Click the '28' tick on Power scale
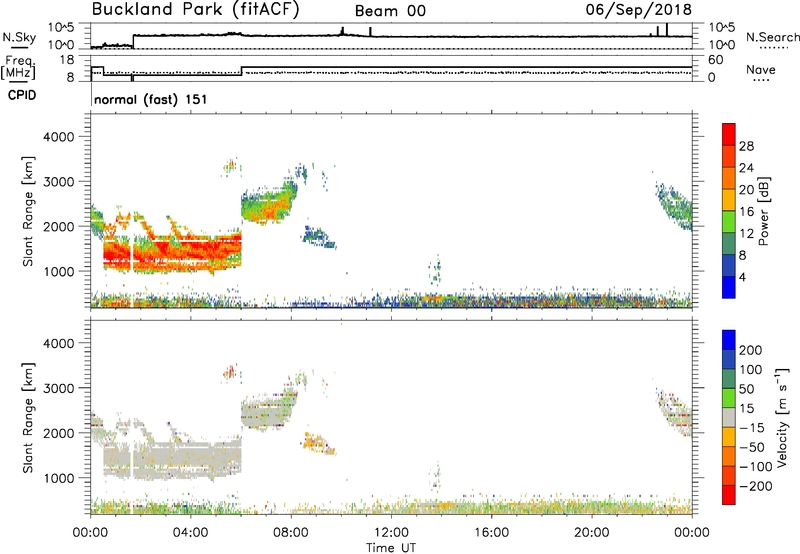800x554 pixels. click(x=746, y=146)
